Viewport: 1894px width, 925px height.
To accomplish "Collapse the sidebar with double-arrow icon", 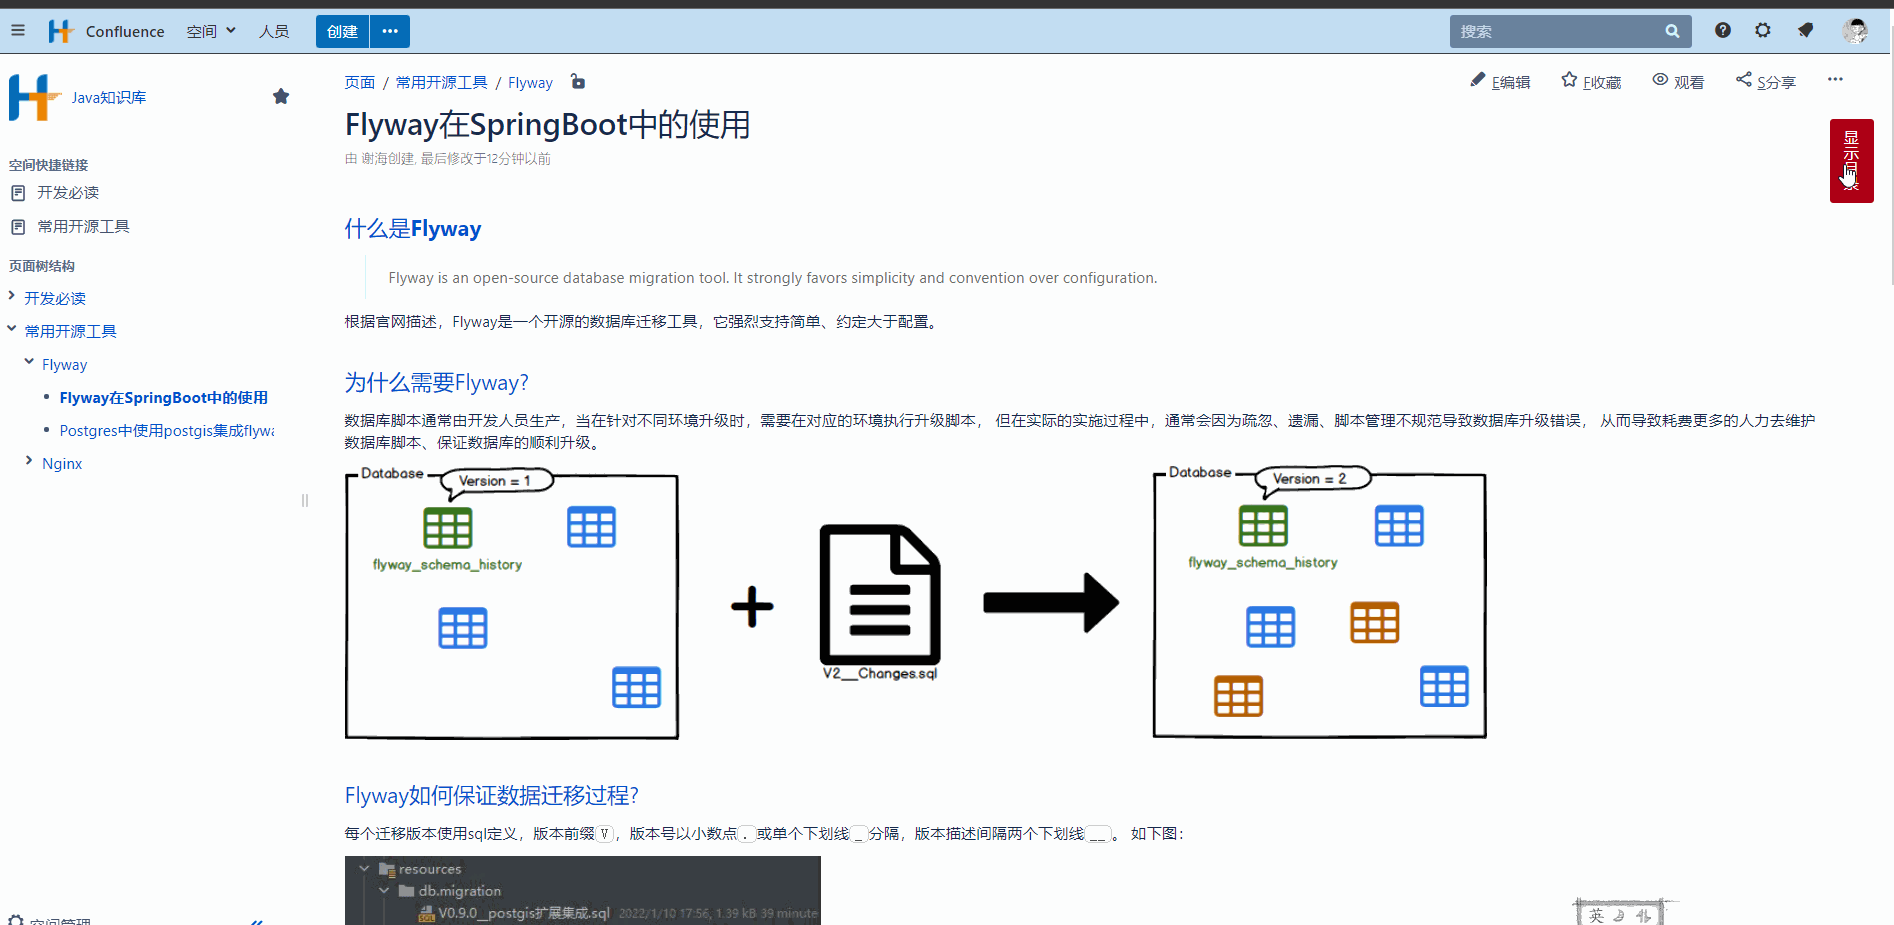I will [x=257, y=921].
